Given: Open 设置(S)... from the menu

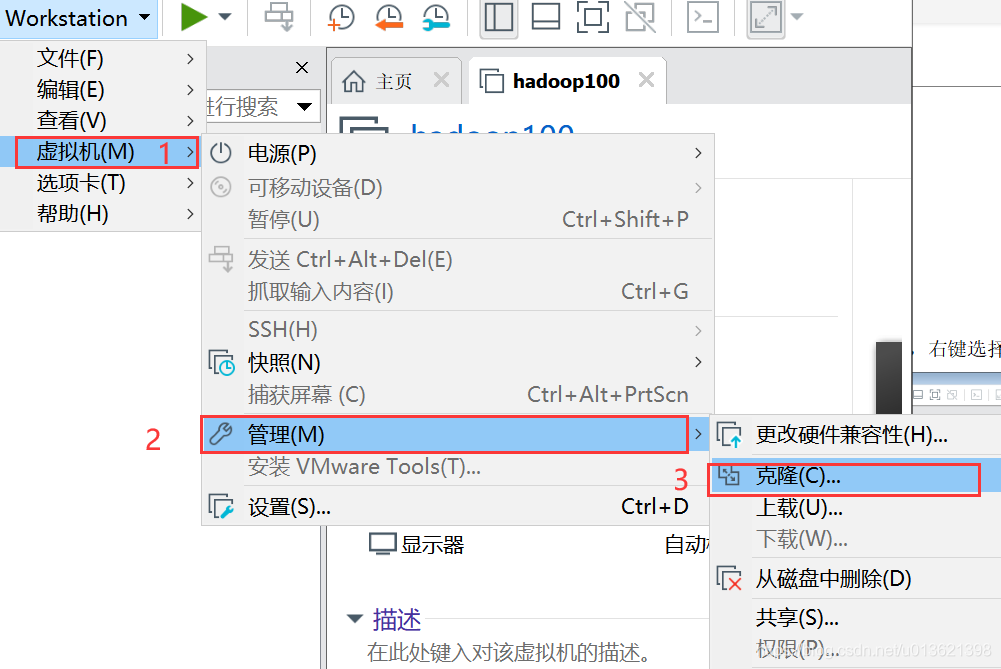Looking at the screenshot, I should coord(457,507).
